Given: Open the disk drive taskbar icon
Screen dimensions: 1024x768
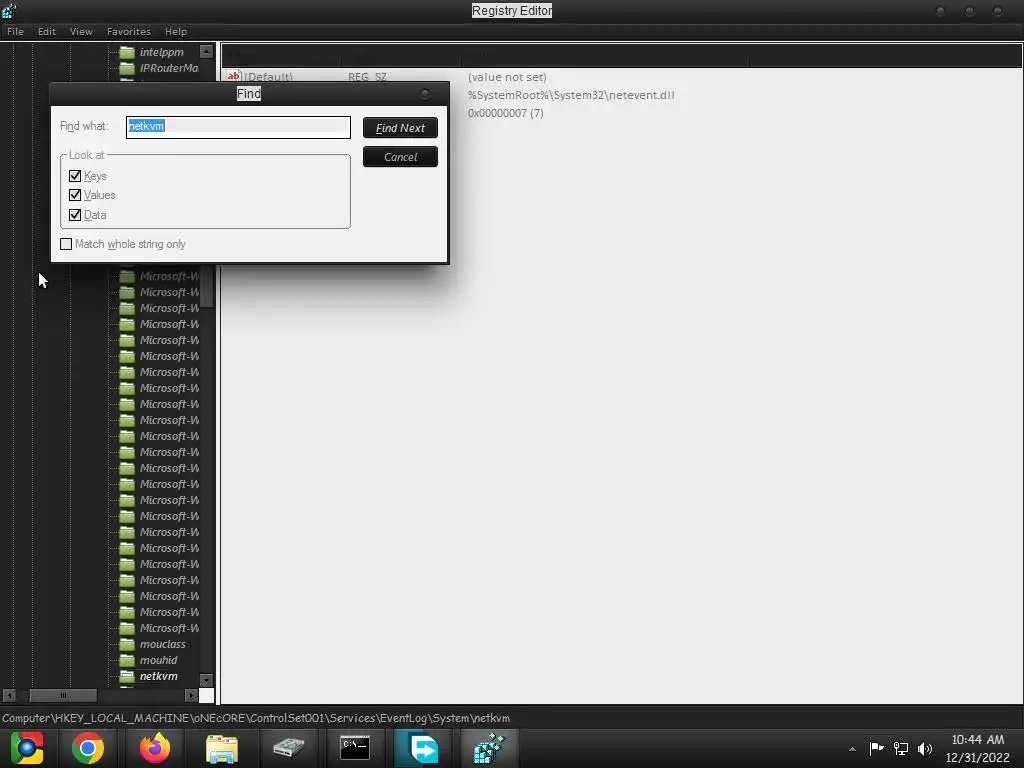Looking at the screenshot, I should [288, 748].
